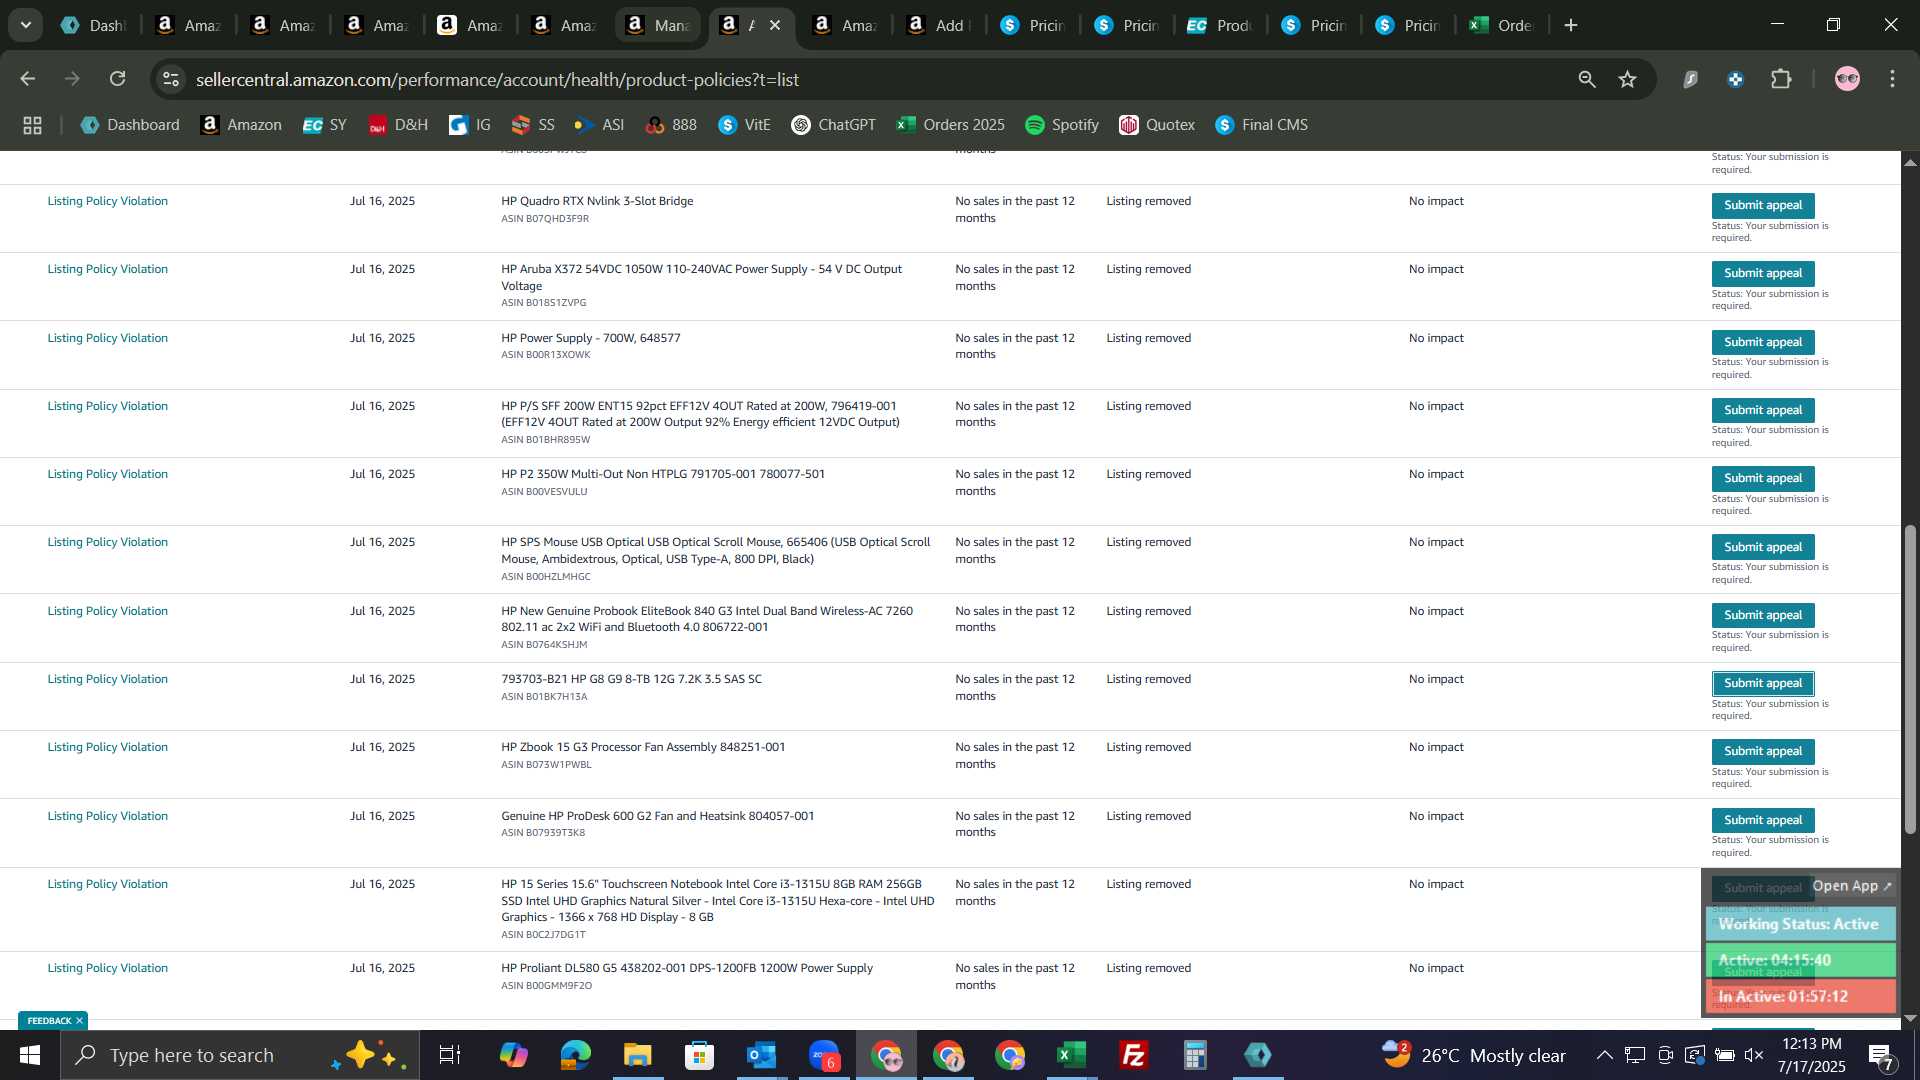Open Task View on the taskbar
Screen dimensions: 1920x1080
point(450,1055)
